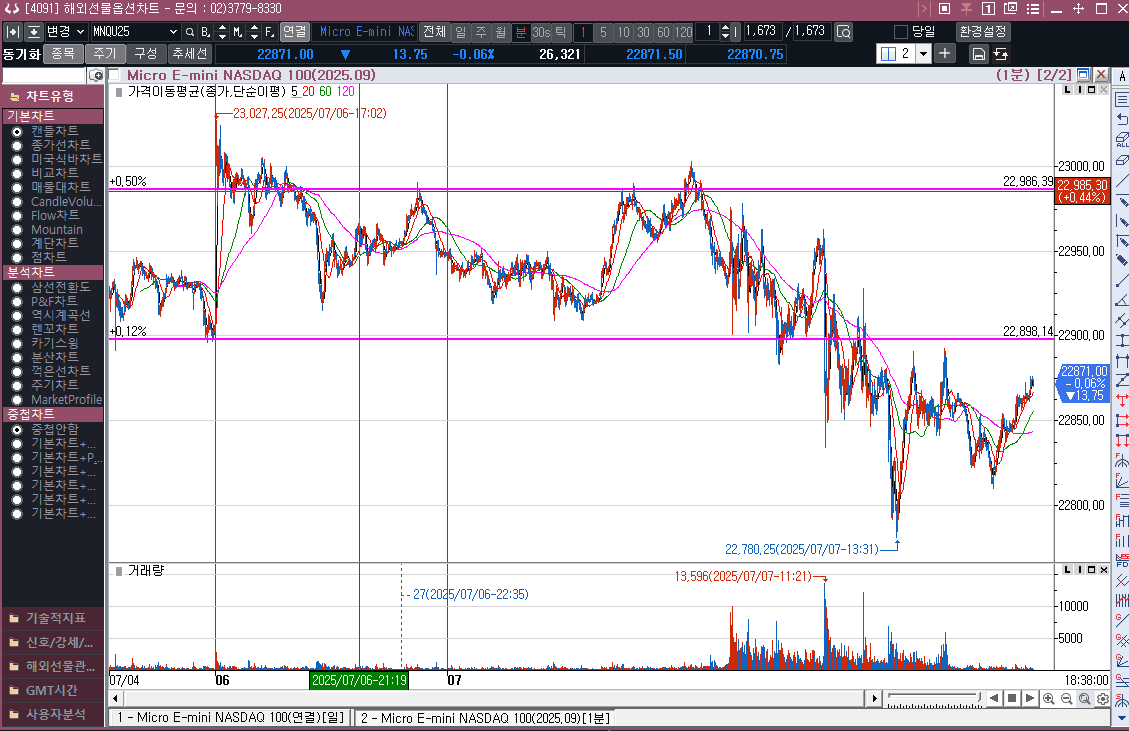Click the symbol search magnifier icon
This screenshot has width=1129, height=731.
click(189, 32)
